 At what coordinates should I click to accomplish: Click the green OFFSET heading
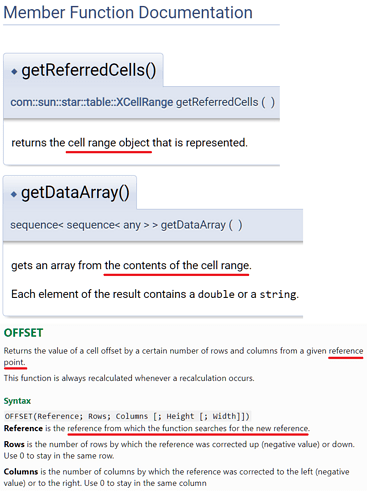[x=23, y=333]
